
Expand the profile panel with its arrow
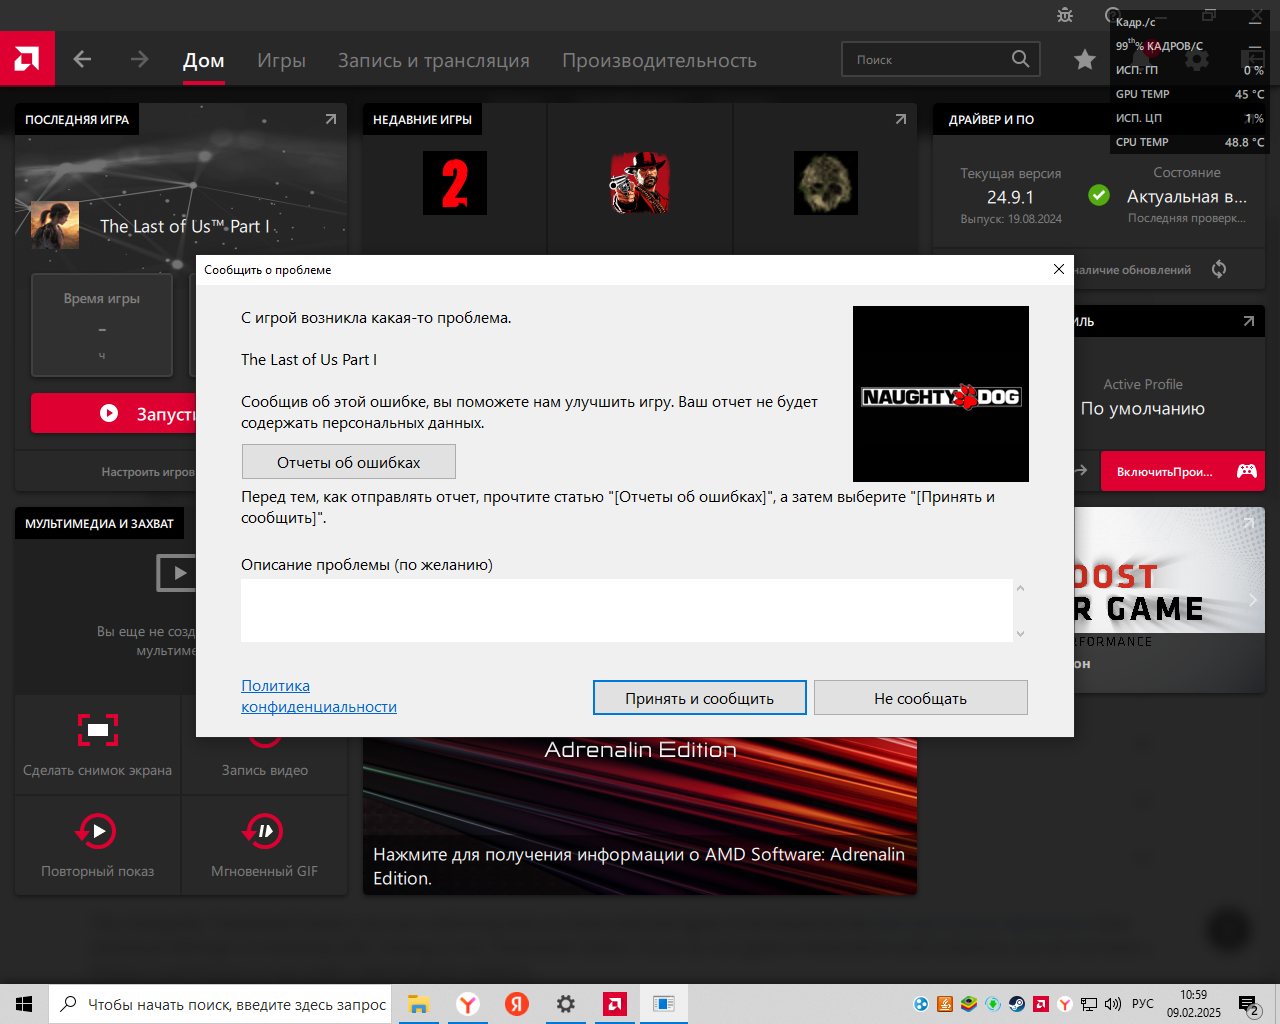(1248, 321)
